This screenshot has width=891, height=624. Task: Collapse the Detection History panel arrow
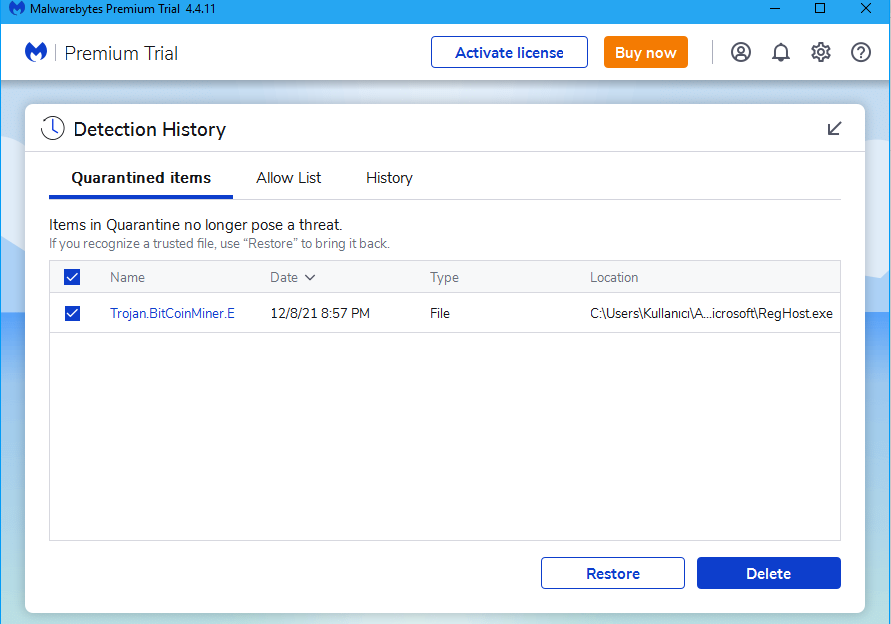834,128
